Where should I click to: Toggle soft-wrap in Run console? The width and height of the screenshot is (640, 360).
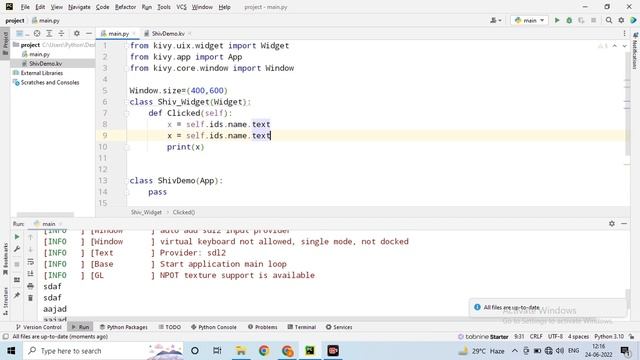(31, 262)
